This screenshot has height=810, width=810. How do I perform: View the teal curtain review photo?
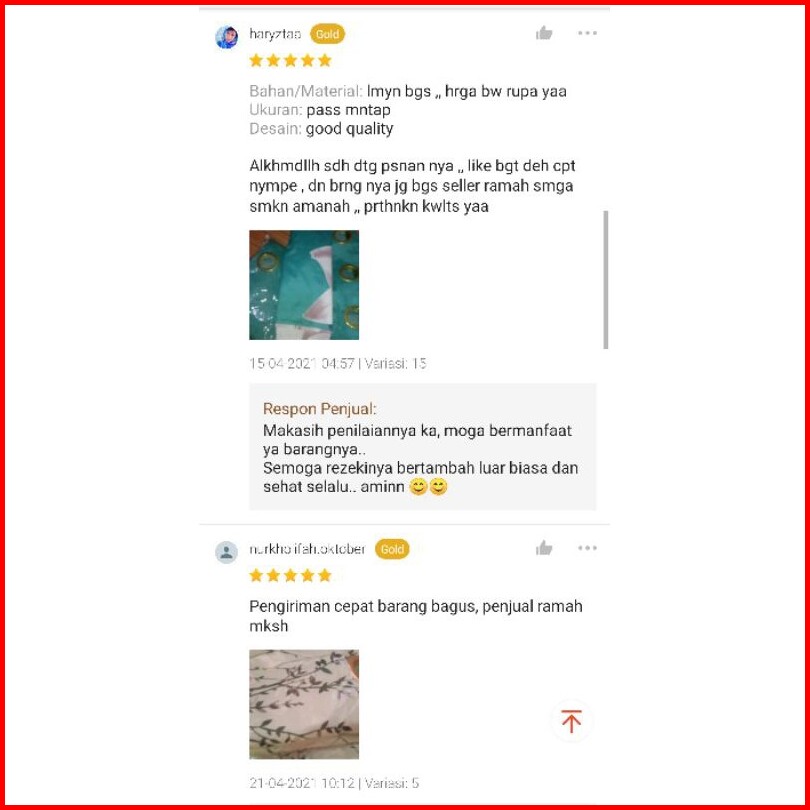(304, 285)
